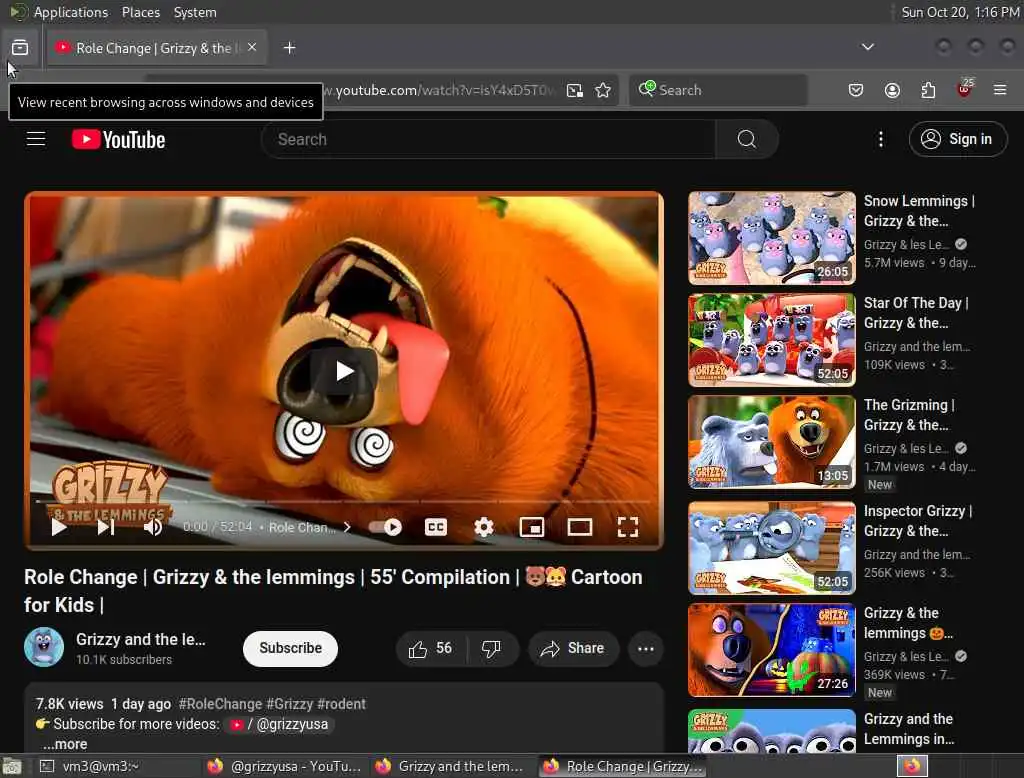The width and height of the screenshot is (1024, 778).
Task: Click the YouTube Search input field
Action: point(488,139)
